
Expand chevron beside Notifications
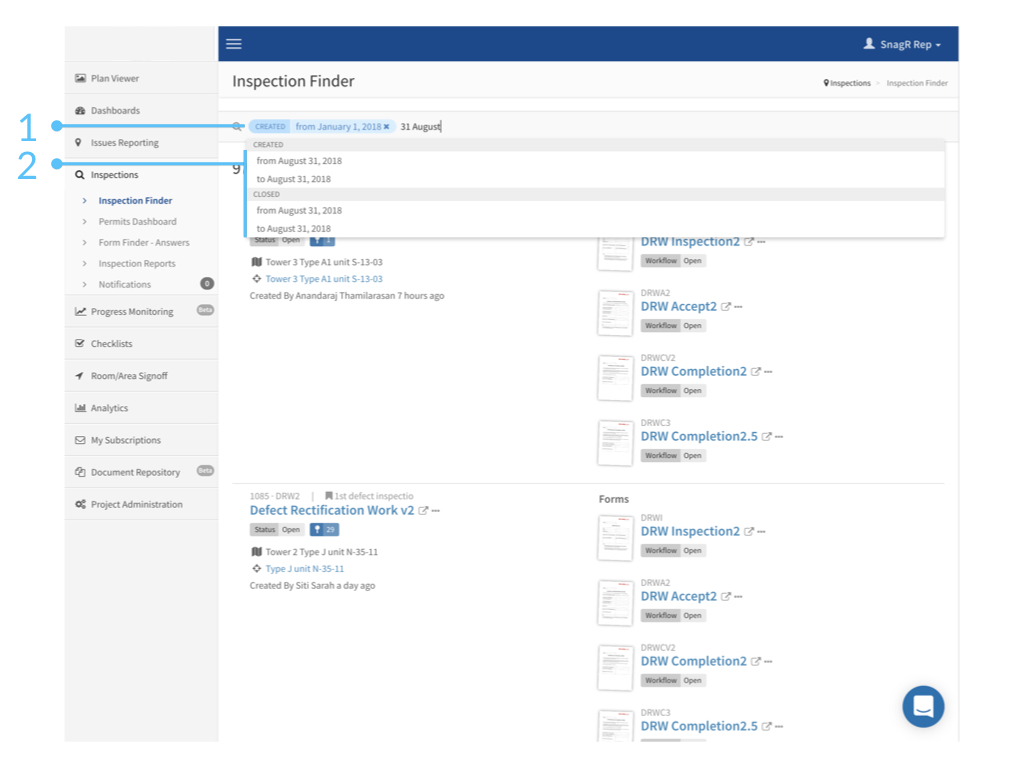click(84, 284)
